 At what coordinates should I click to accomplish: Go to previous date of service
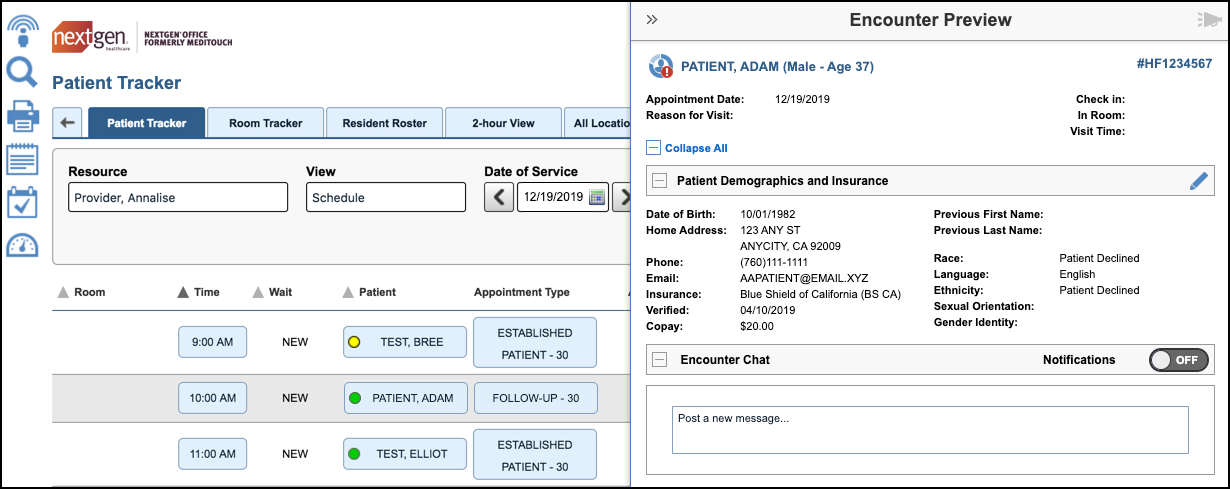pyautogui.click(x=499, y=197)
